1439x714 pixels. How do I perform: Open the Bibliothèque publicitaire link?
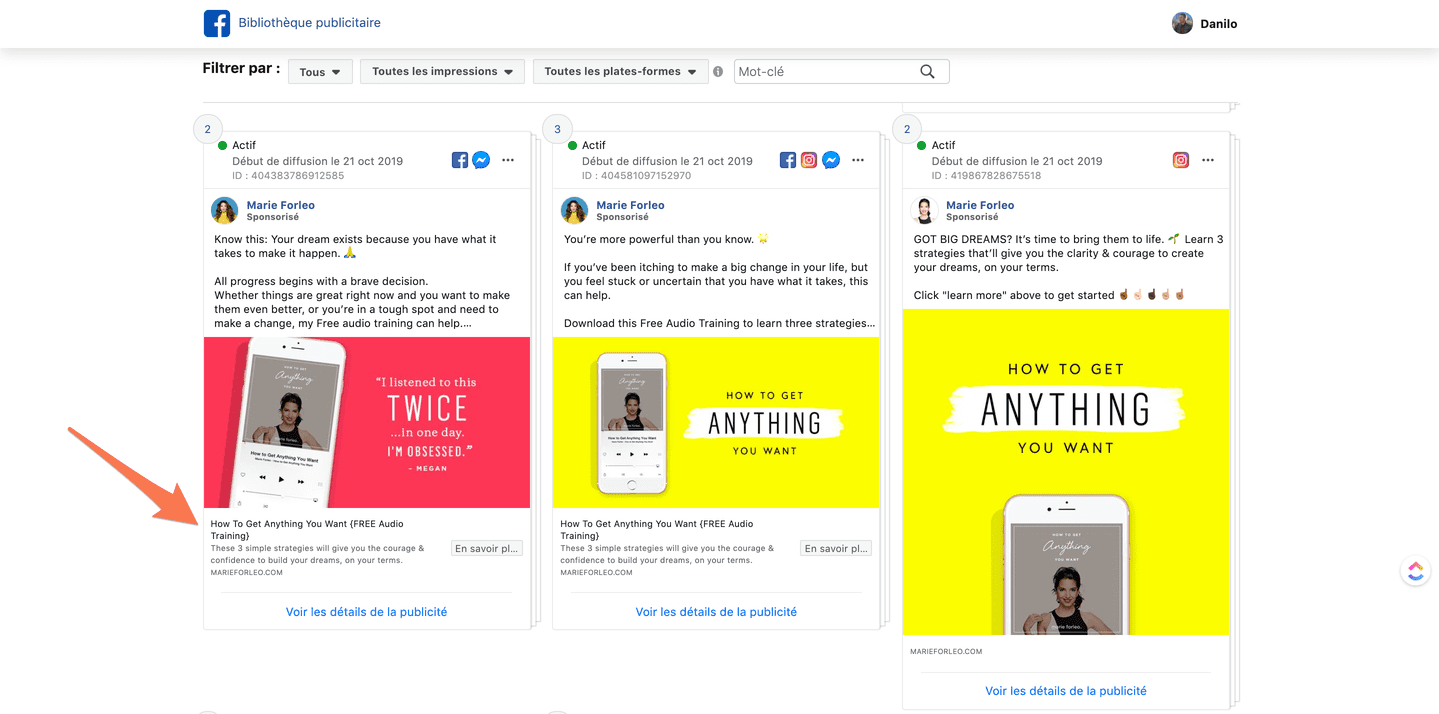tap(309, 23)
